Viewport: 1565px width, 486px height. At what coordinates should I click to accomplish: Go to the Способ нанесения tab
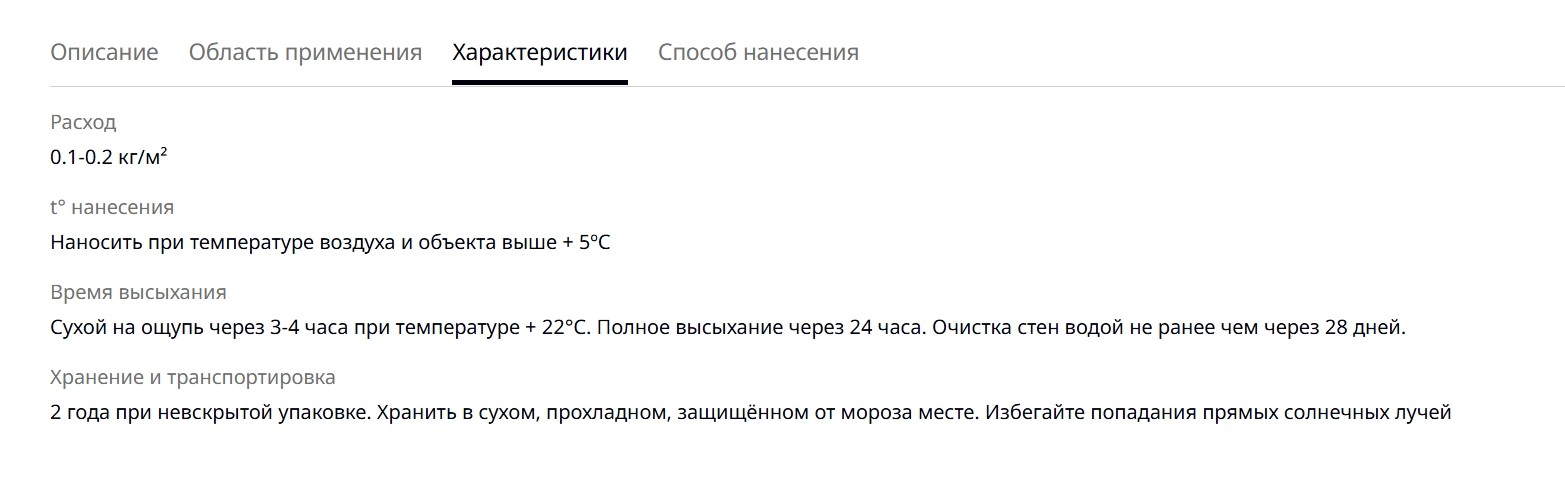pyautogui.click(x=758, y=53)
